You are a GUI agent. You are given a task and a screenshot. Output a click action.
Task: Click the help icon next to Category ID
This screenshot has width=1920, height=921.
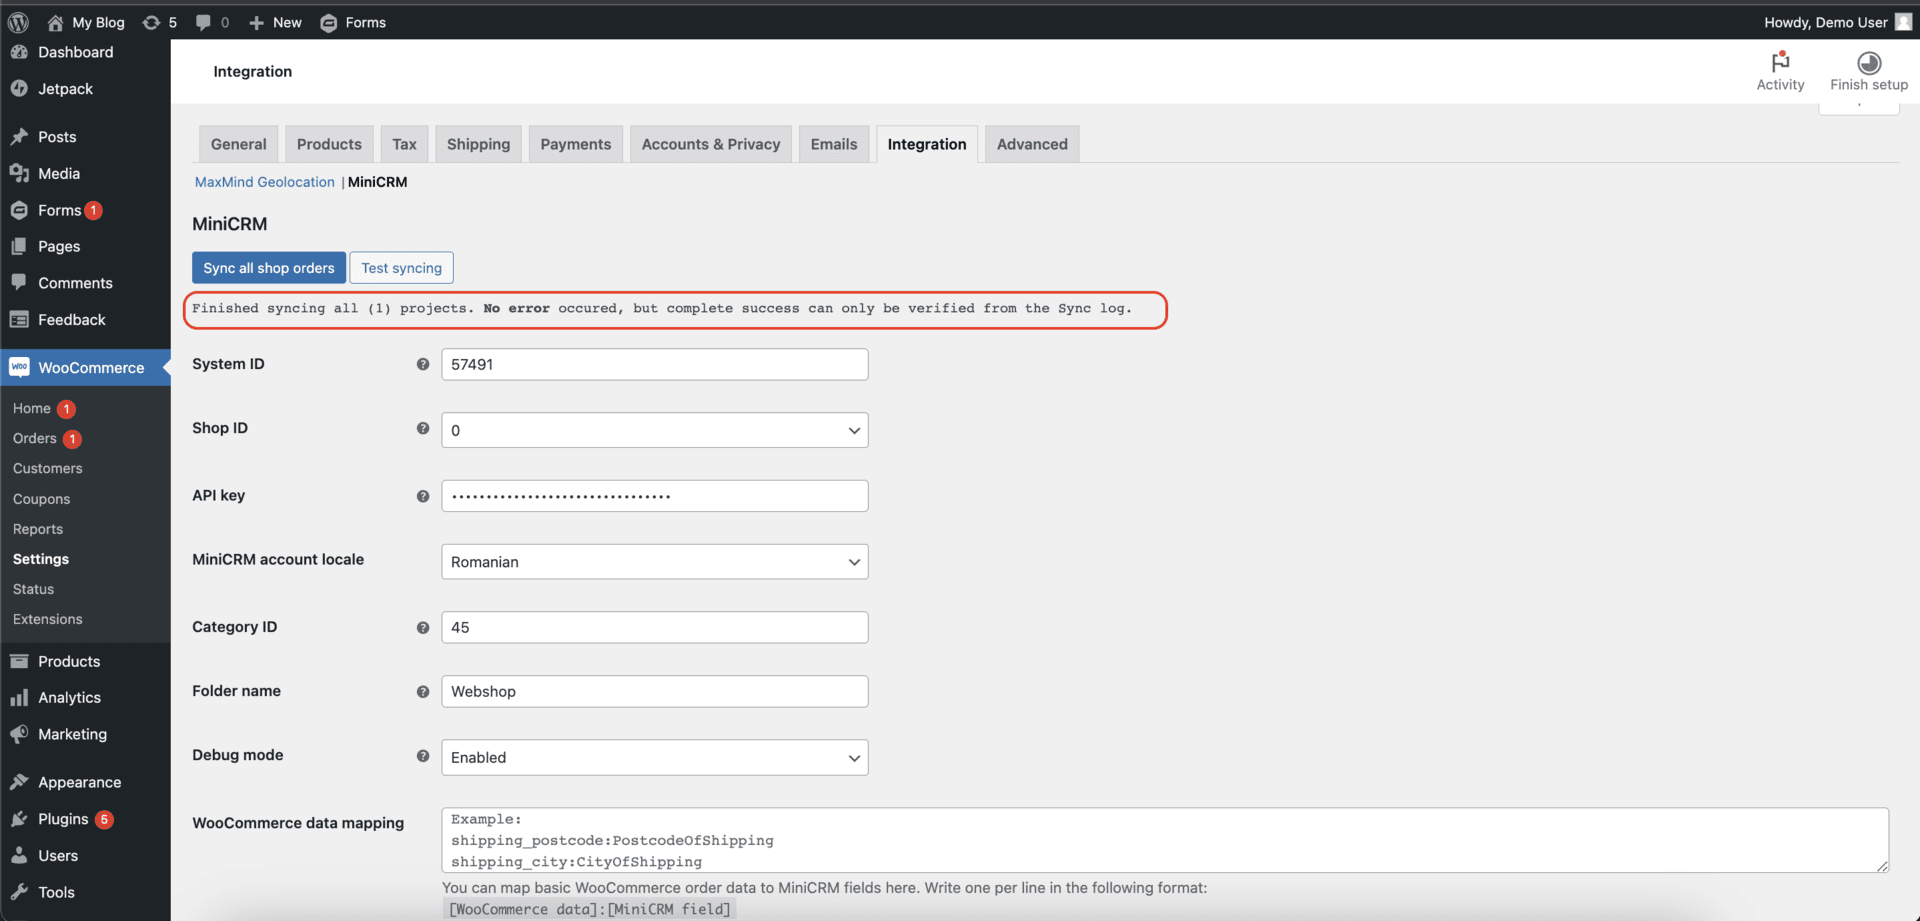423,628
